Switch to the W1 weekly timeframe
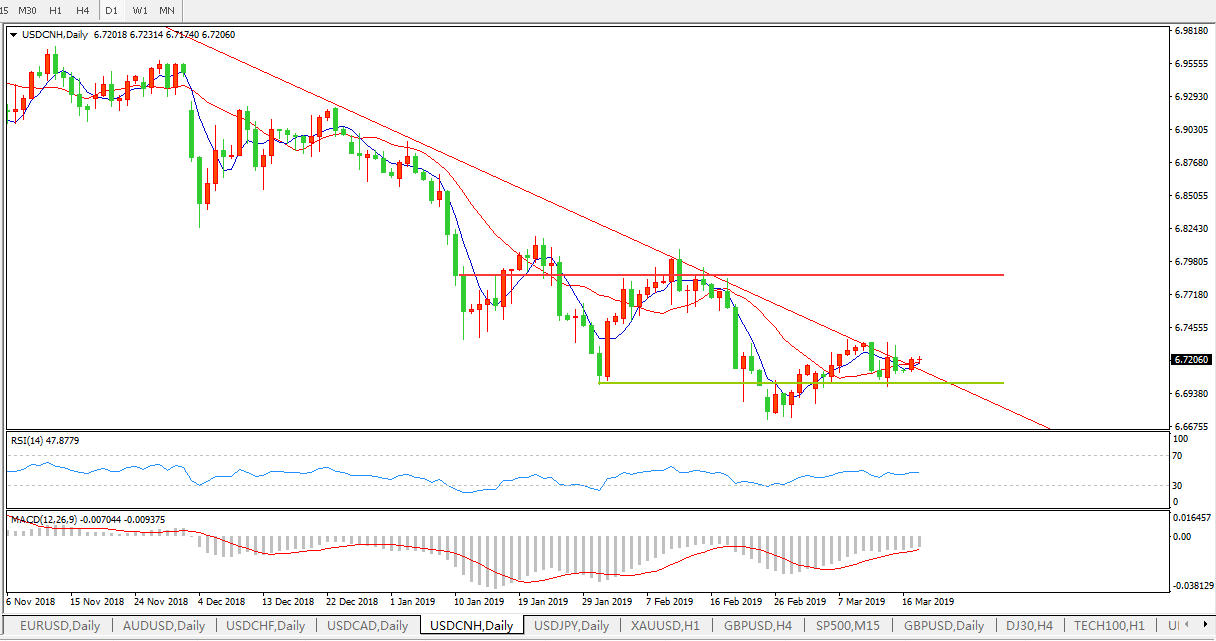This screenshot has height=641, width=1216. (140, 10)
